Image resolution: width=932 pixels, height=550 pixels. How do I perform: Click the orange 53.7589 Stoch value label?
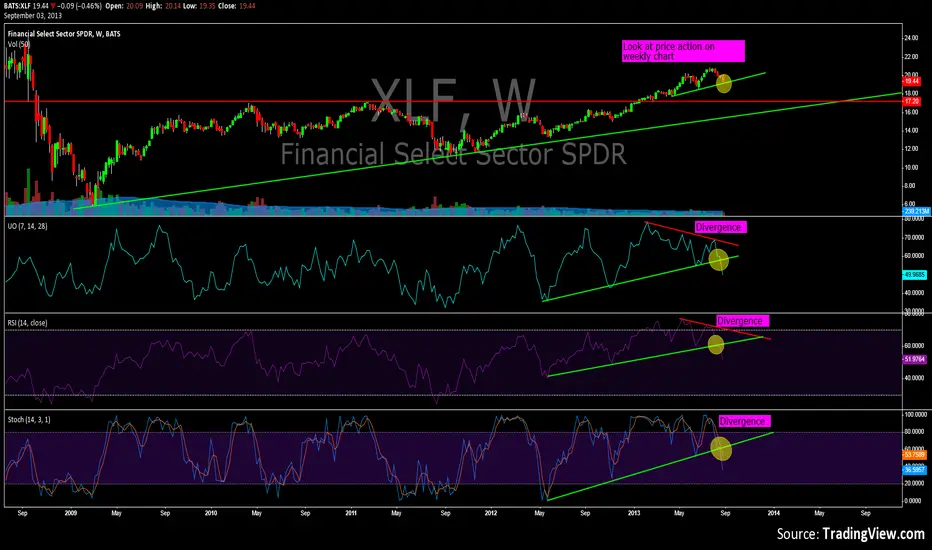point(914,455)
